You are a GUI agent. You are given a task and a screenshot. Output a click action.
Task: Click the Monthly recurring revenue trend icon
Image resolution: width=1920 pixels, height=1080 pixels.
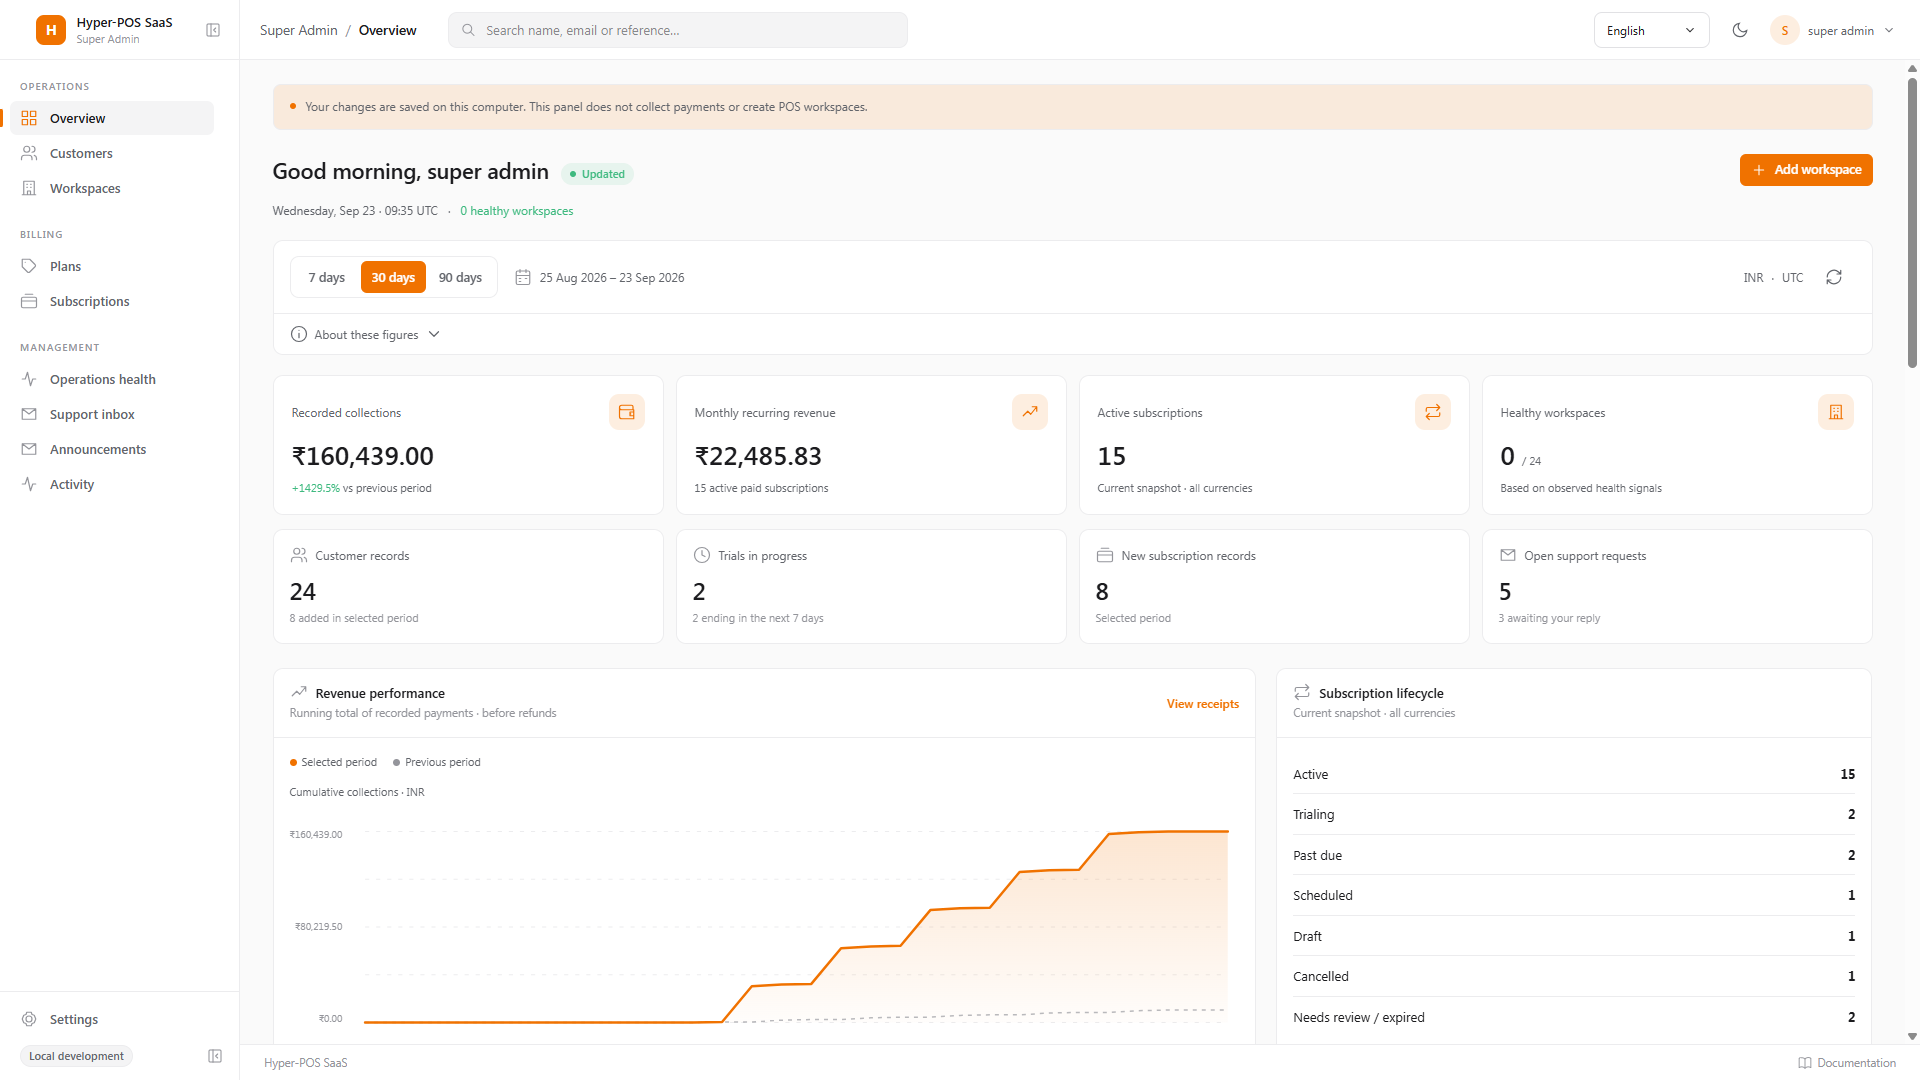coord(1030,412)
